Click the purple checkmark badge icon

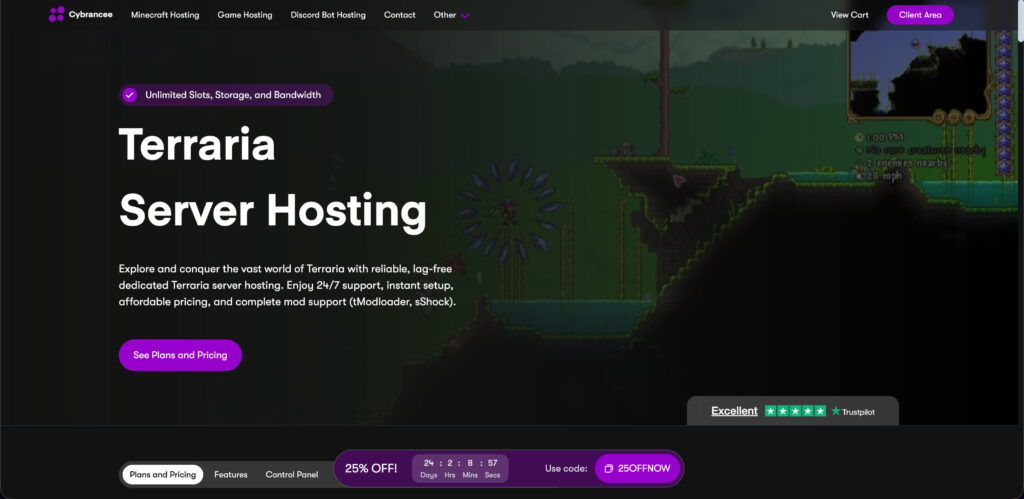[x=129, y=95]
